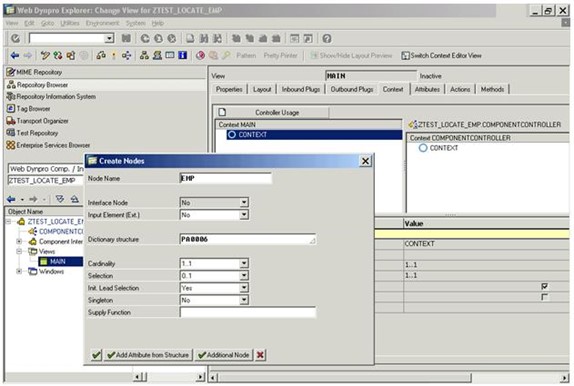This screenshot has height=386, width=574.
Task: Click the Print icon in the standard toolbar
Action: tap(190, 38)
